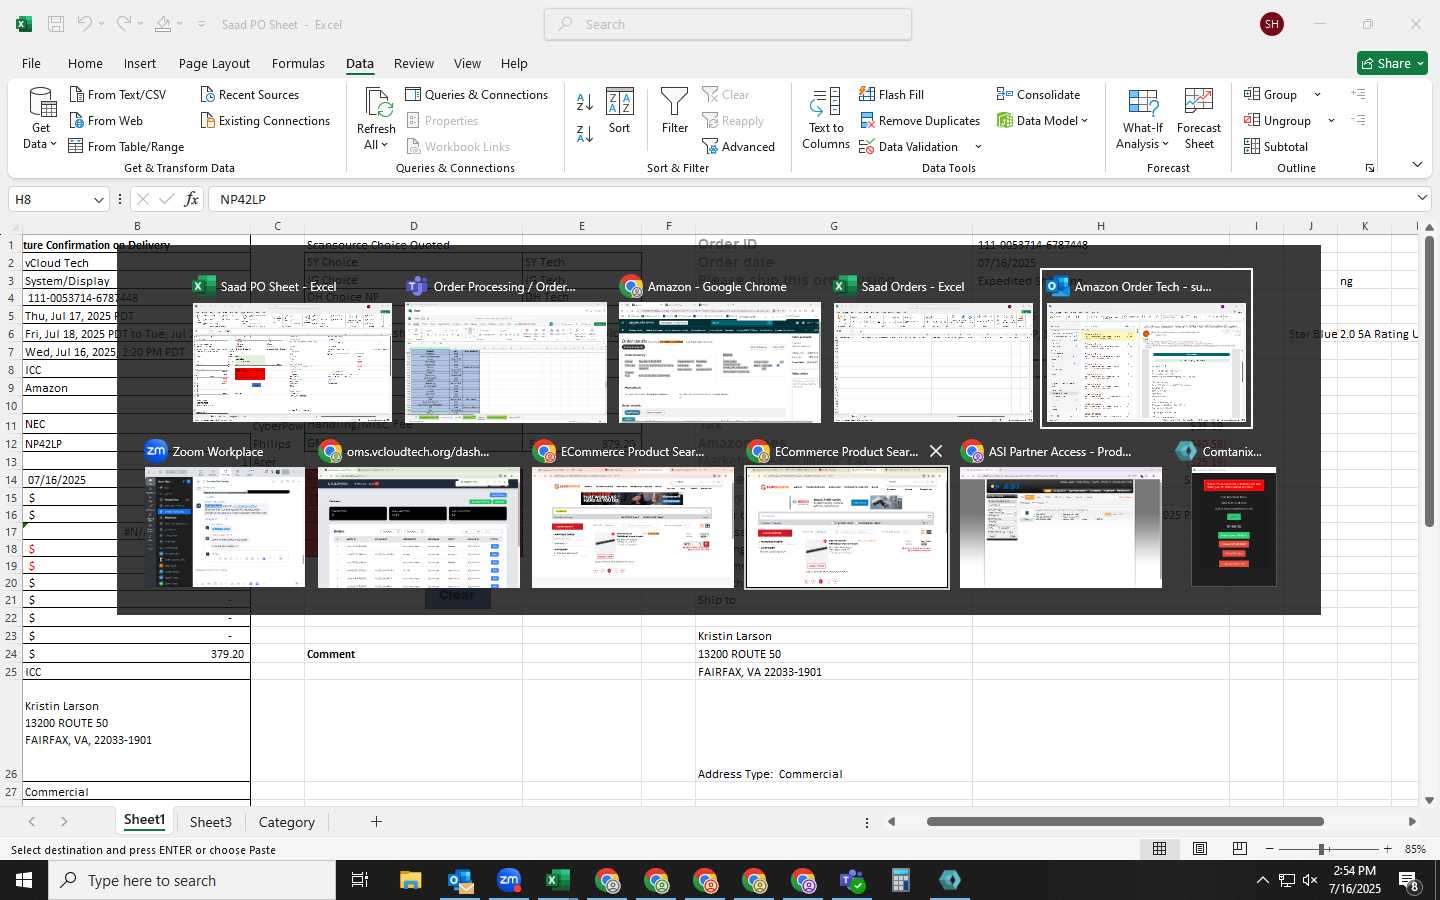Expand the formula bar
1440x900 pixels.
[x=1421, y=198]
